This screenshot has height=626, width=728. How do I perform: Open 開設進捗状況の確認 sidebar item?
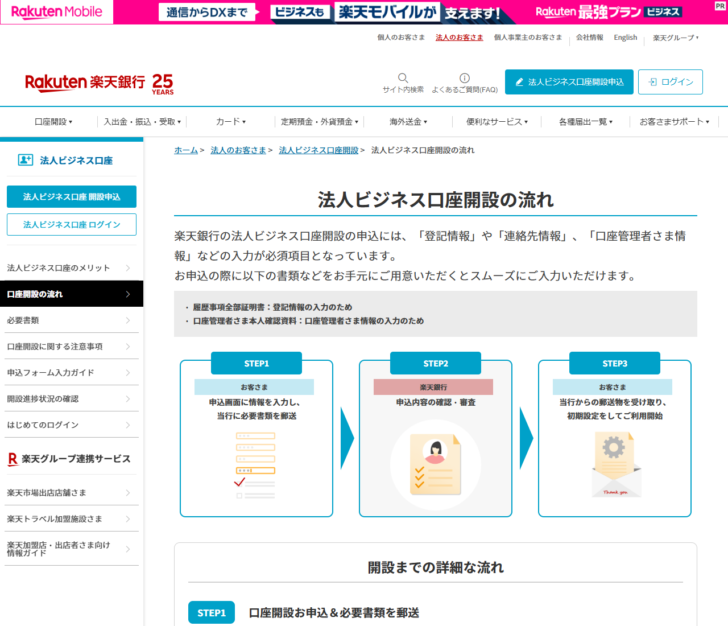(72, 398)
